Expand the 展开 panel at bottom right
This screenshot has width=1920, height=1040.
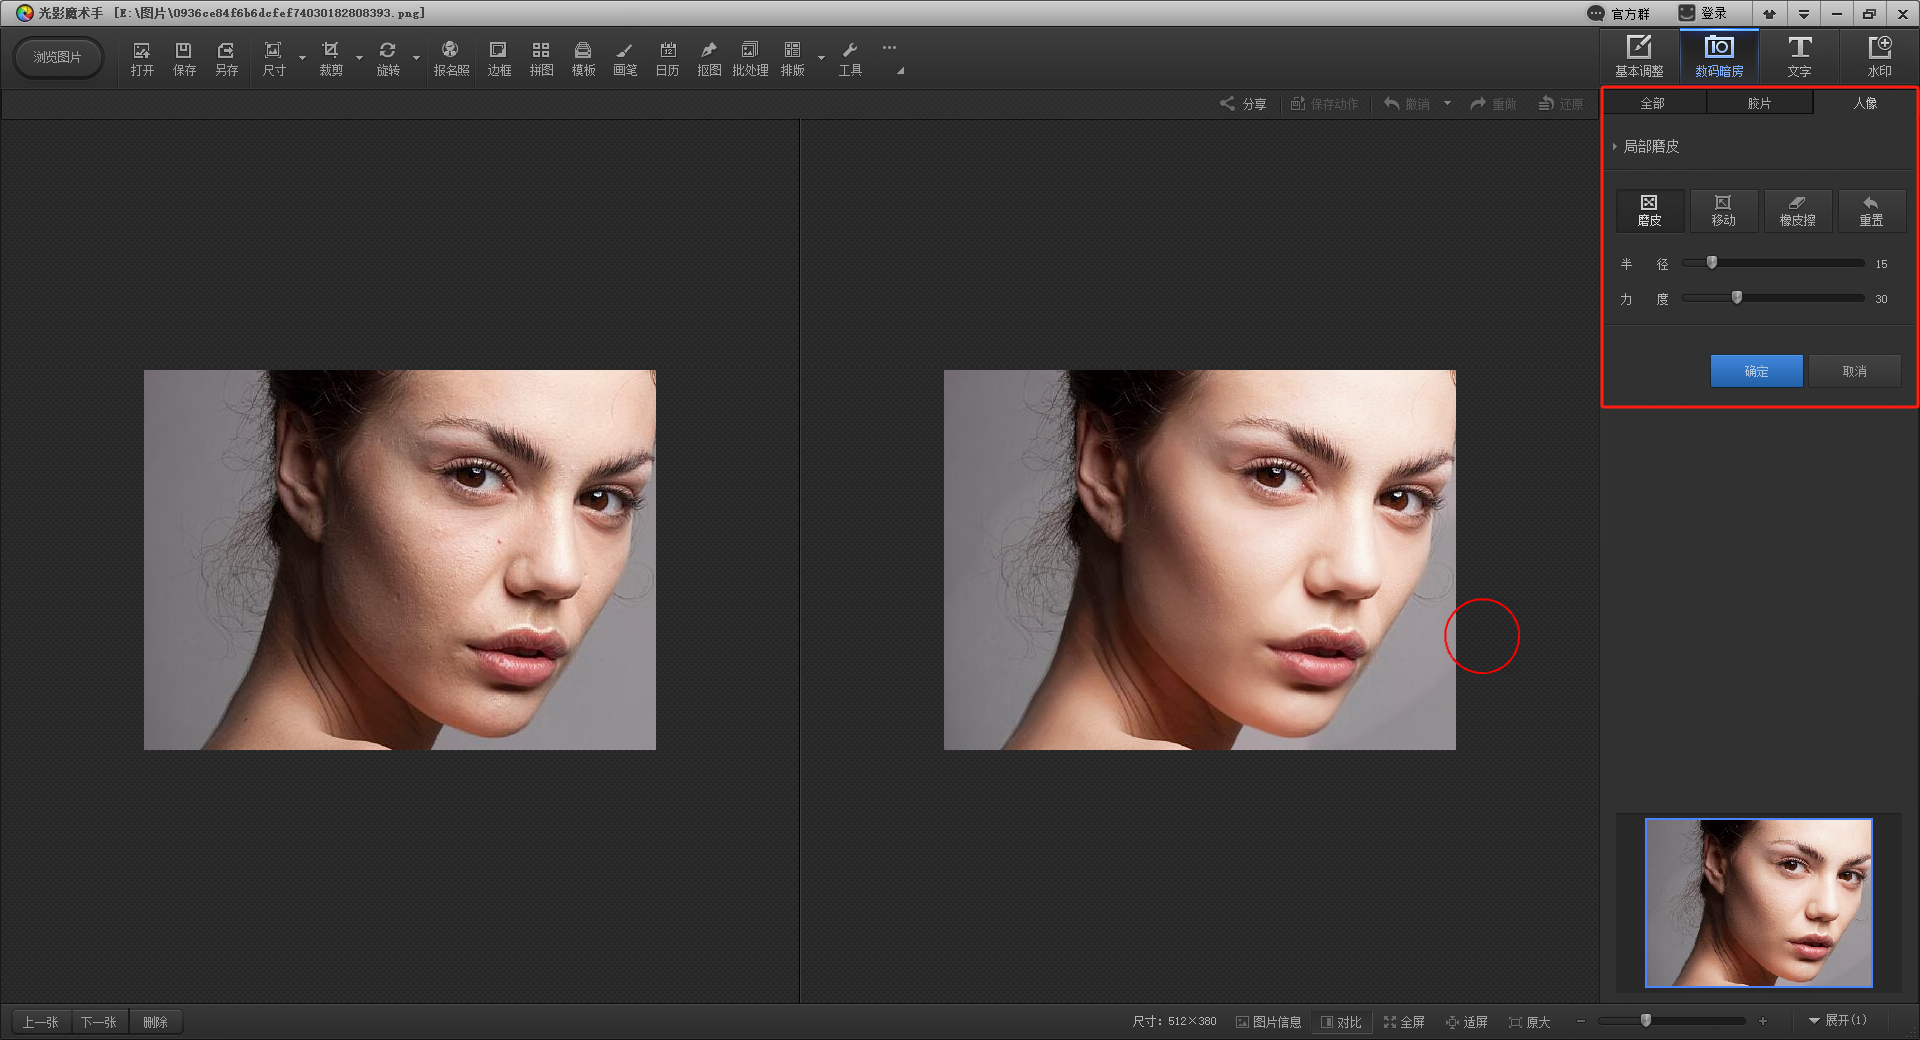1837,1021
